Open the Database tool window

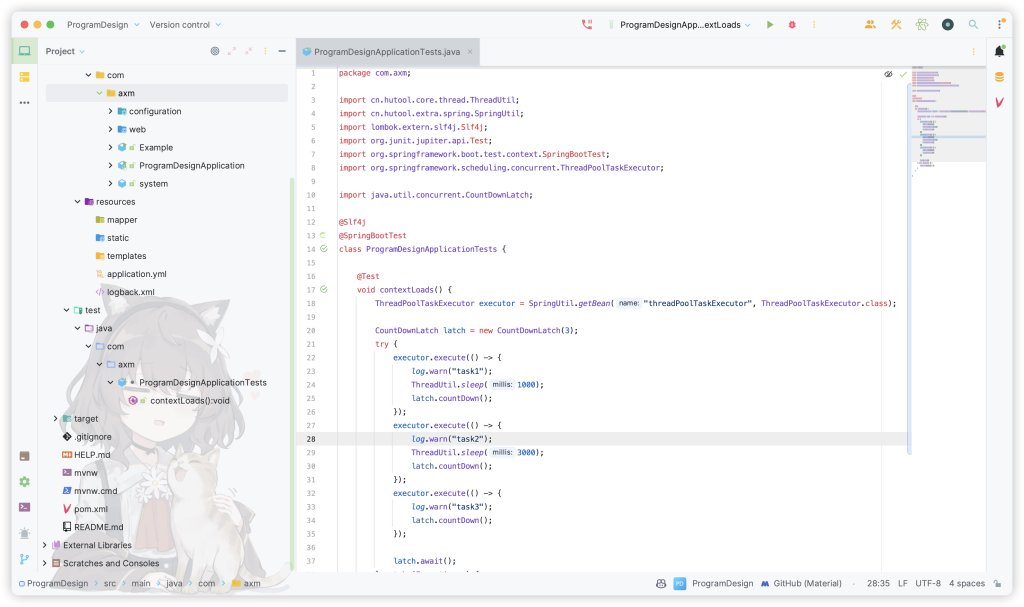pos(998,77)
